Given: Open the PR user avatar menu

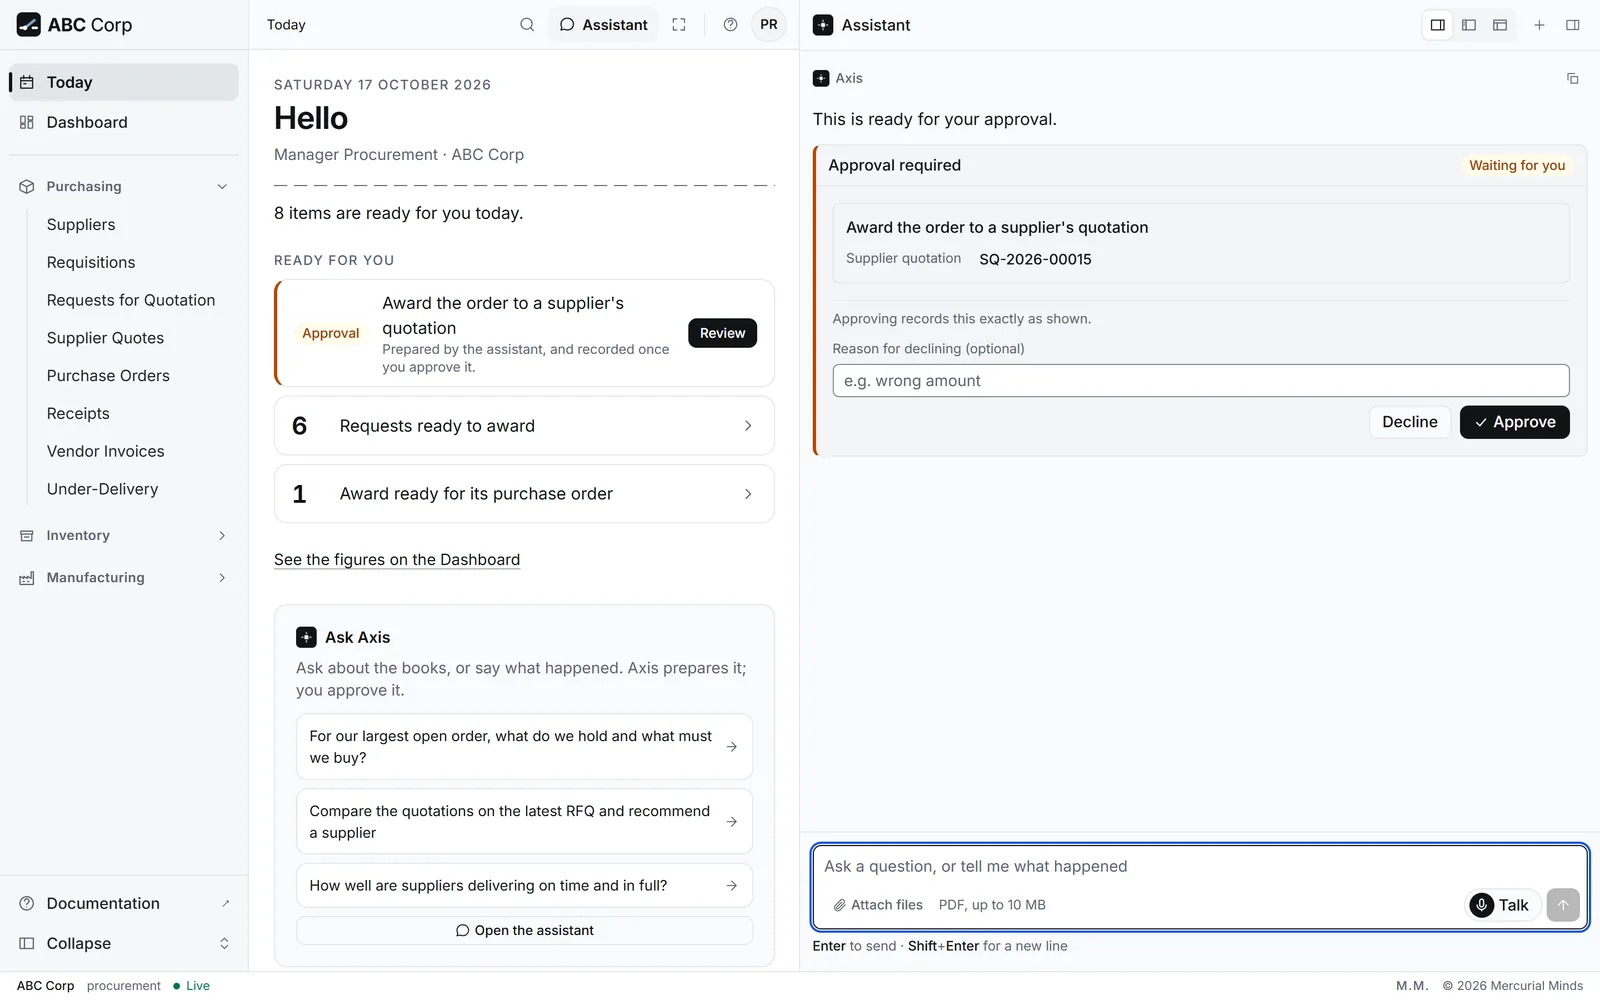Looking at the screenshot, I should pos(768,25).
